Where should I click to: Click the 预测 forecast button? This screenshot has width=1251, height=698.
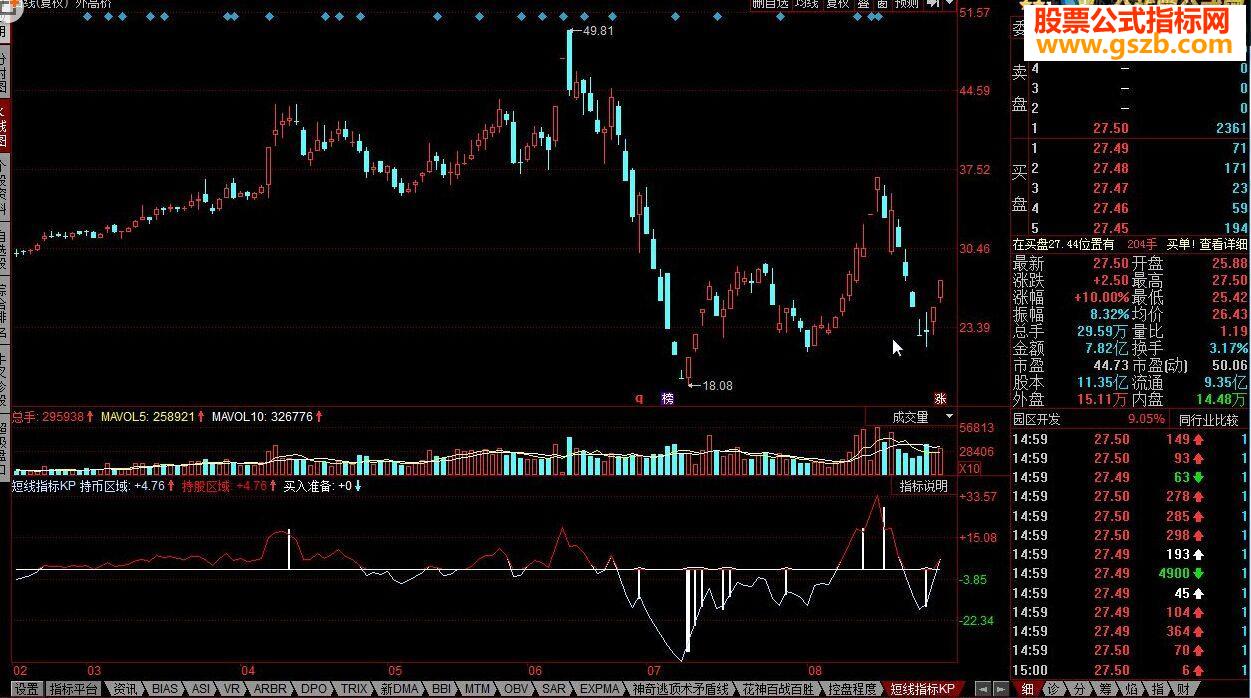906,4
